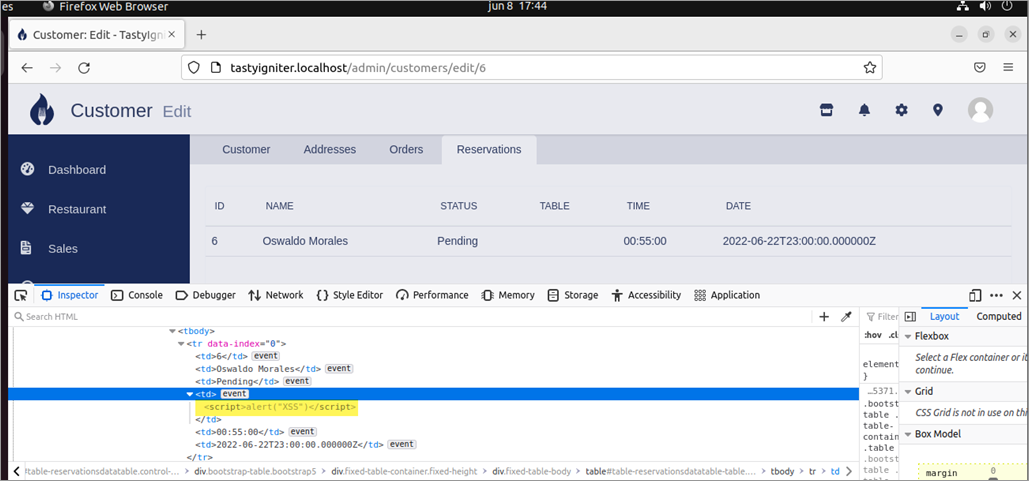The height and width of the screenshot is (481, 1029).
Task: Open the Debugger DevTools tab
Action: tap(205, 295)
